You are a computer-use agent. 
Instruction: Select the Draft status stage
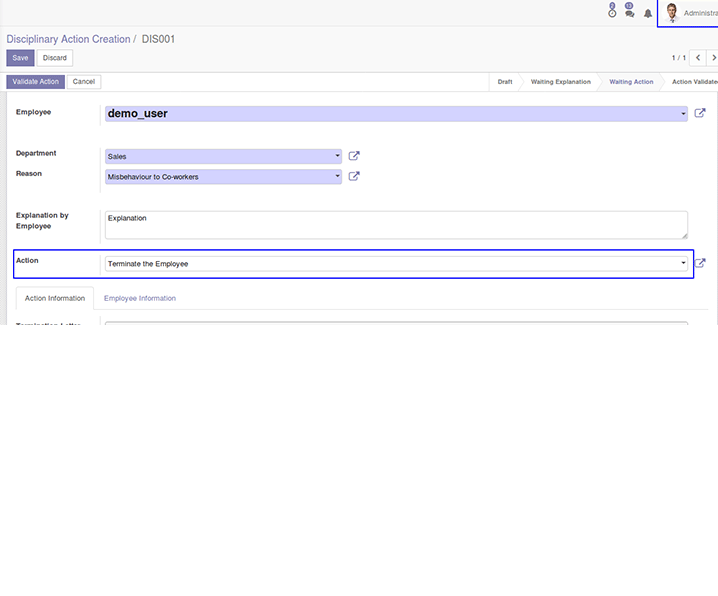pos(505,82)
